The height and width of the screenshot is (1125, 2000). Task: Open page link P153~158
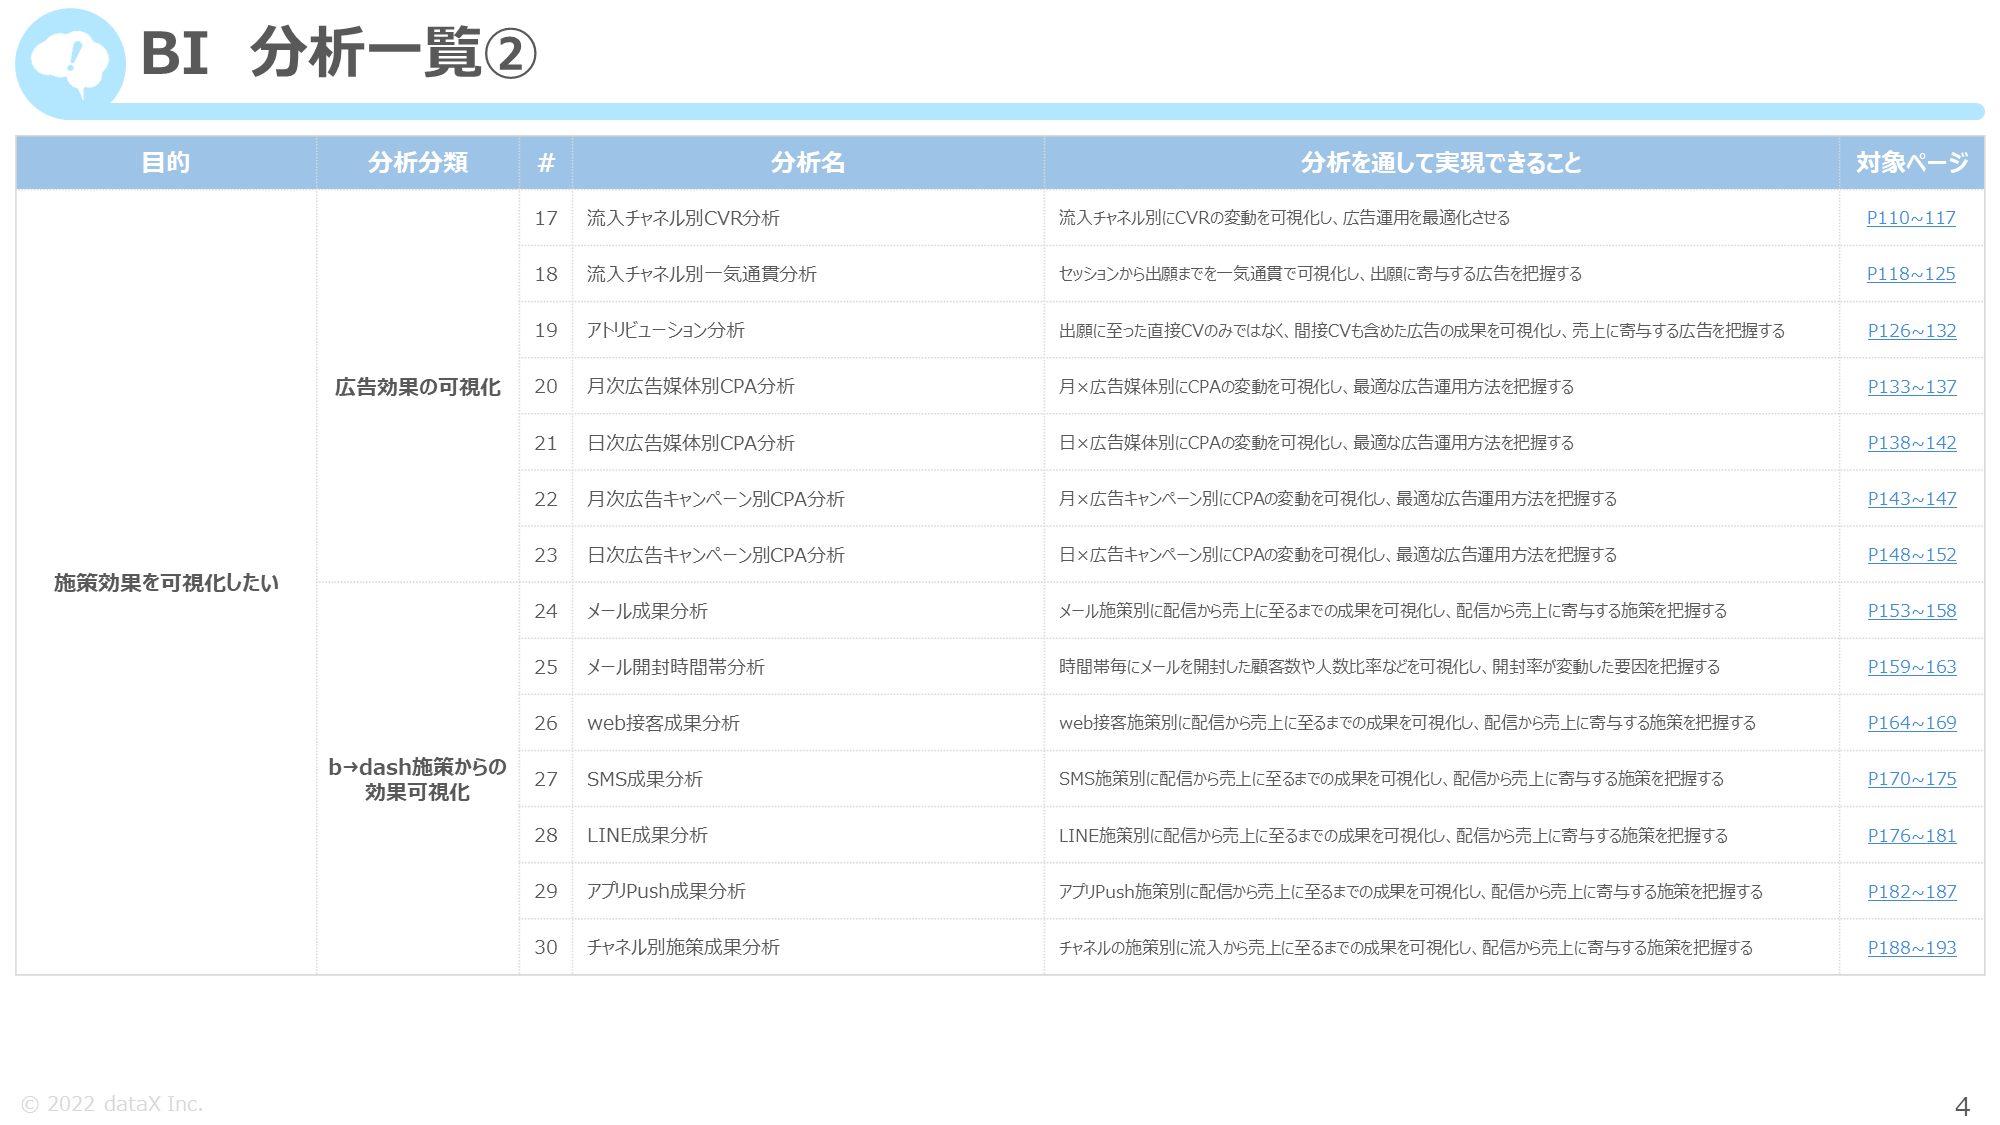(1912, 611)
